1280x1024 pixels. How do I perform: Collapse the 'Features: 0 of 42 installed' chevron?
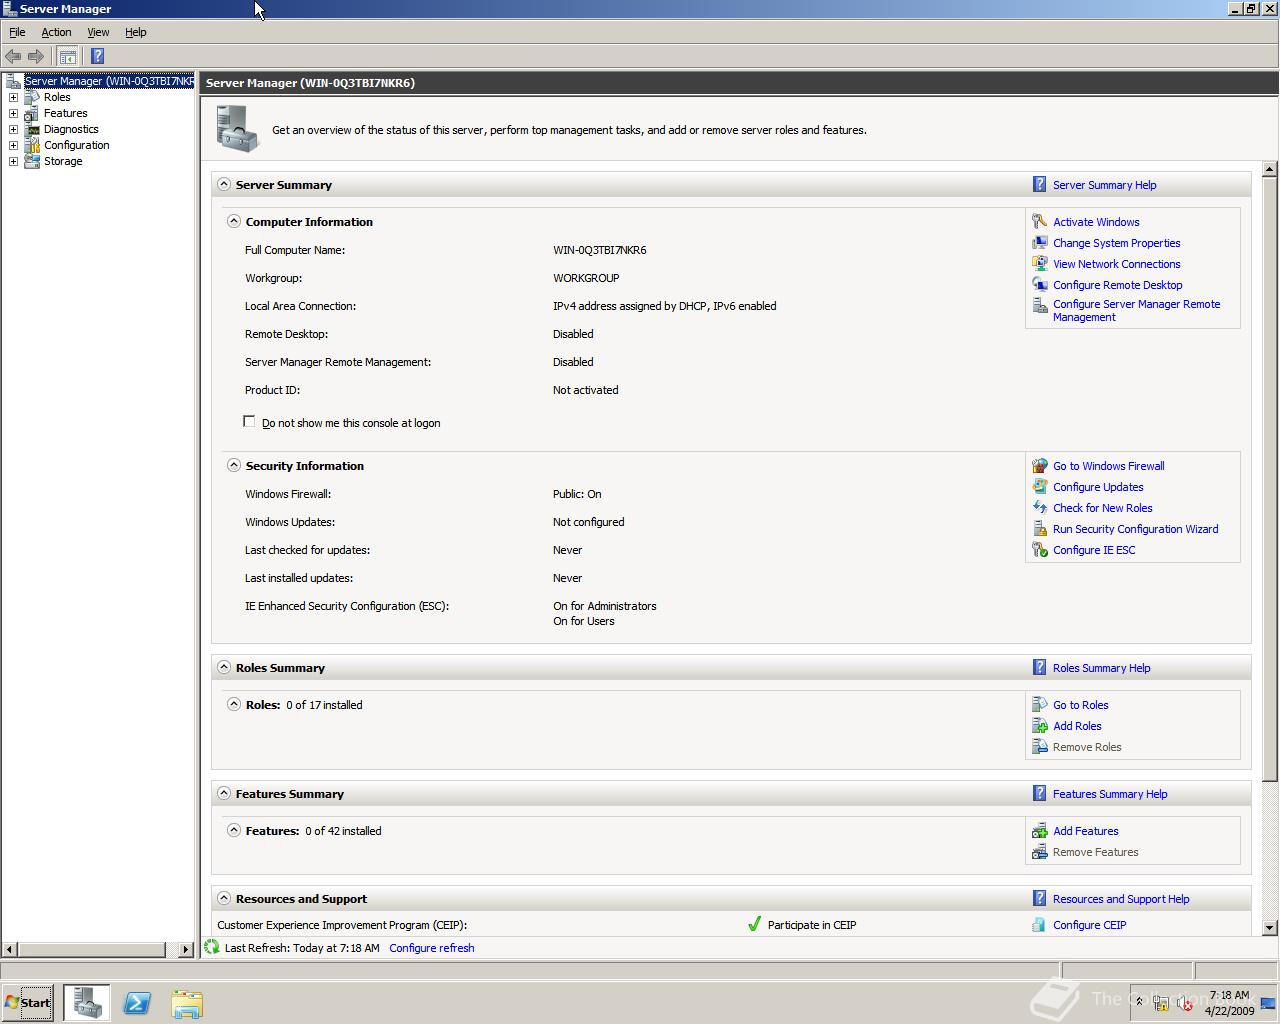click(x=234, y=830)
